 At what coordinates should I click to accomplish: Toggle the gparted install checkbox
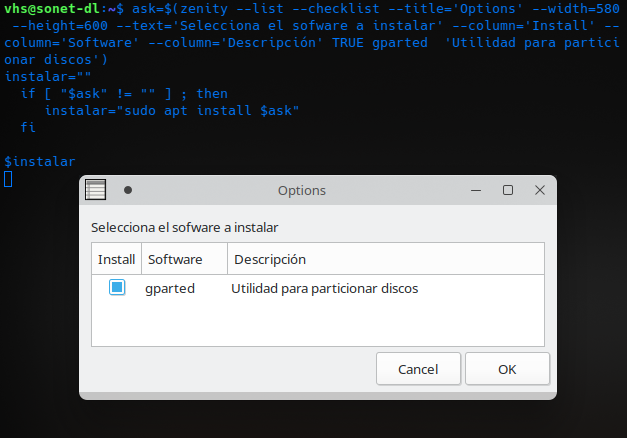117,288
